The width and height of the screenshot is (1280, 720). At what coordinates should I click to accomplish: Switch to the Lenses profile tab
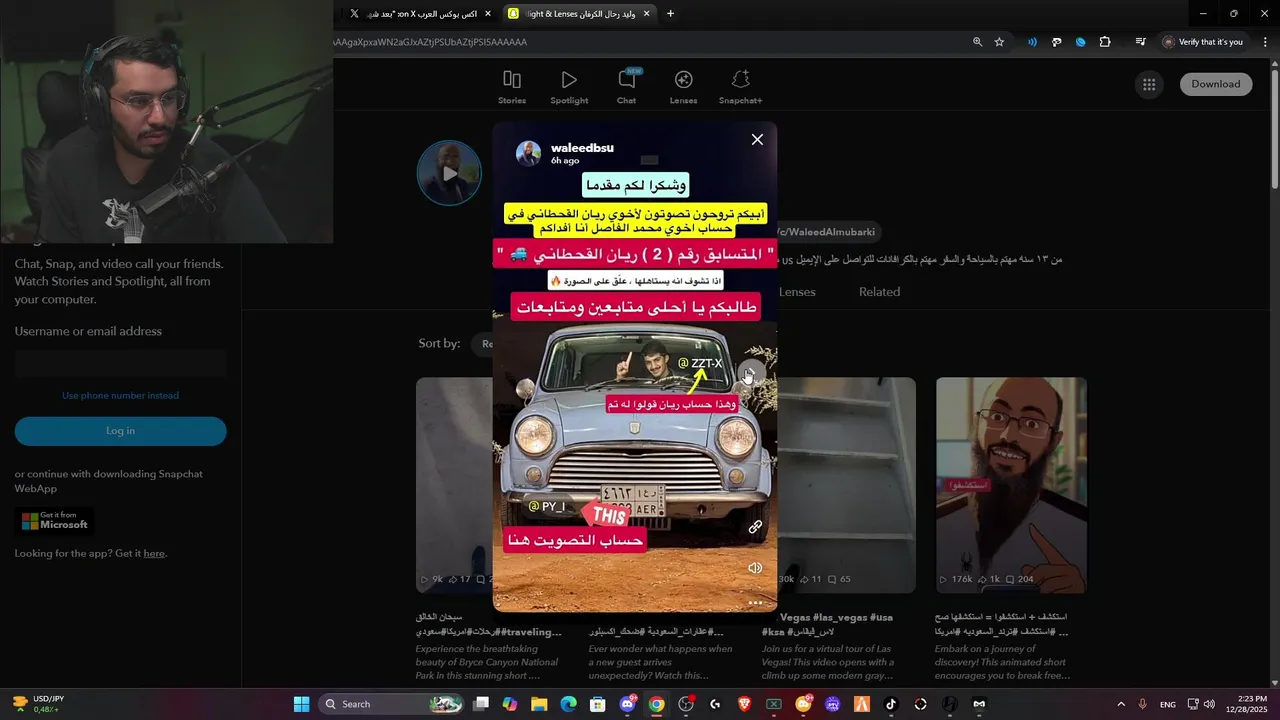pyautogui.click(x=797, y=292)
